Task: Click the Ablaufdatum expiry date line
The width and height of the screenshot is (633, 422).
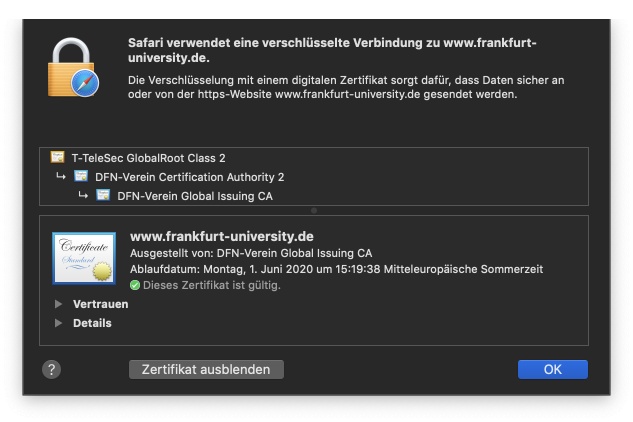Action: point(337,269)
